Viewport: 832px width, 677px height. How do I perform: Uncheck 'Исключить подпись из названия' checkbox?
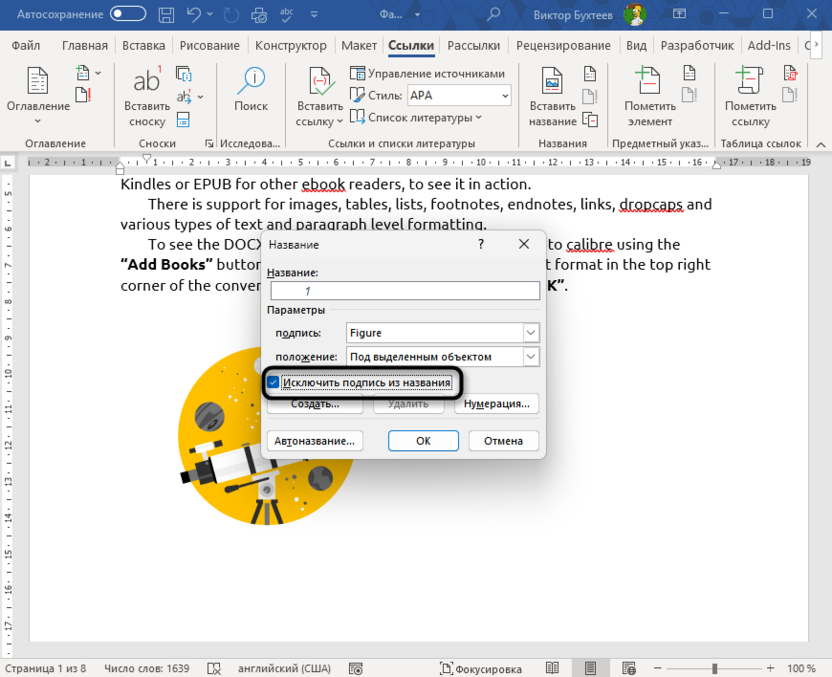[273, 382]
